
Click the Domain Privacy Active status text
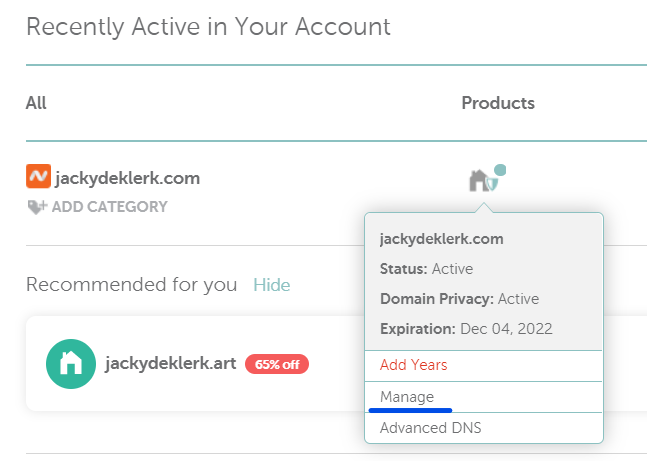tap(518, 299)
